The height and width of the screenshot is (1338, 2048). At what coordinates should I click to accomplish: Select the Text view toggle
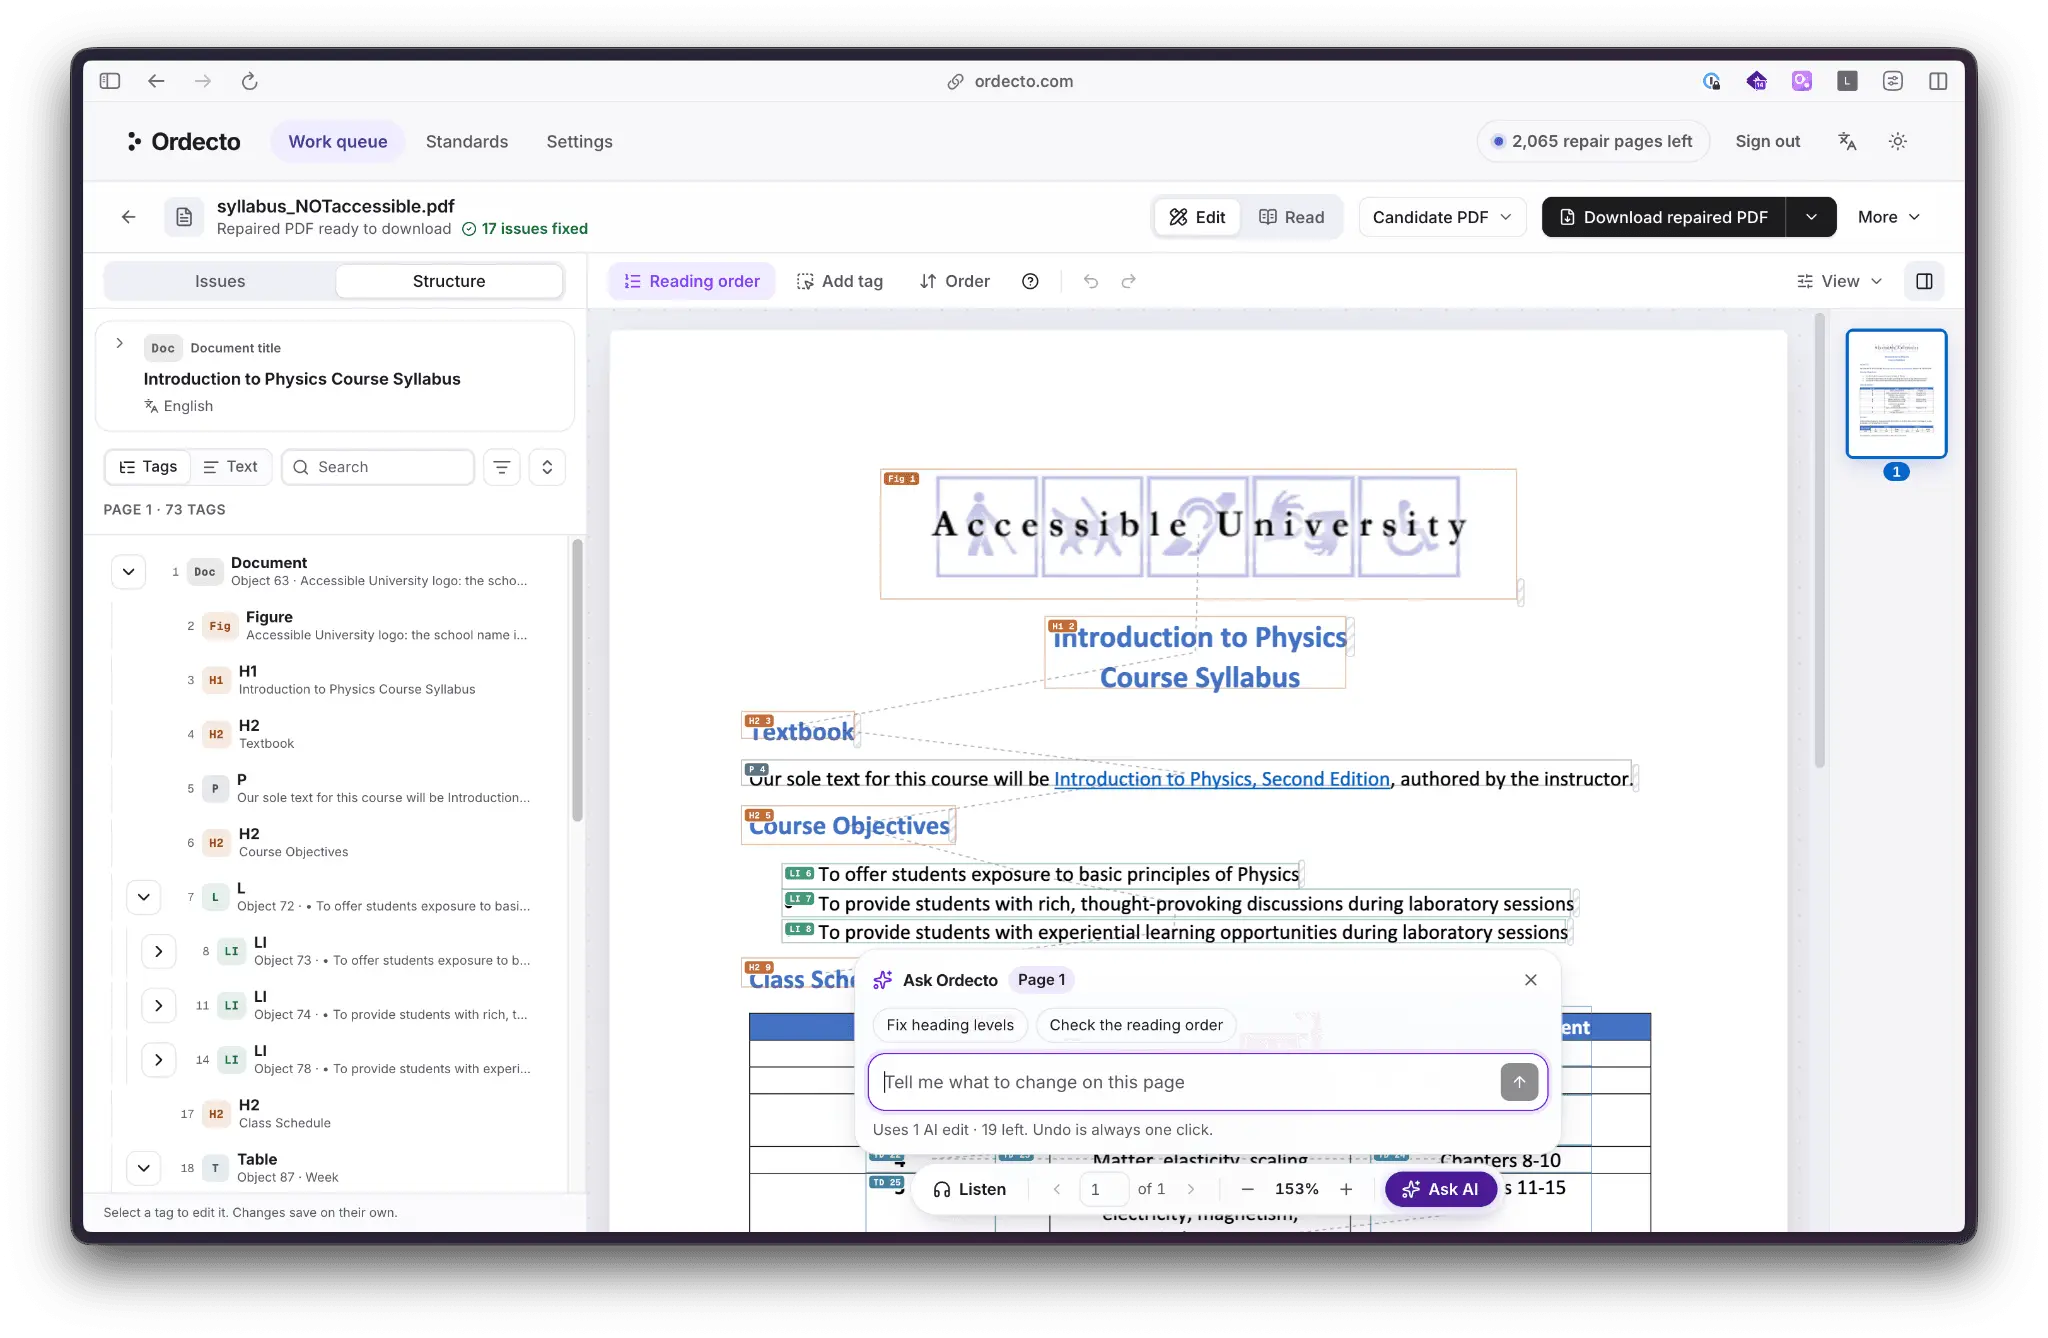point(230,467)
